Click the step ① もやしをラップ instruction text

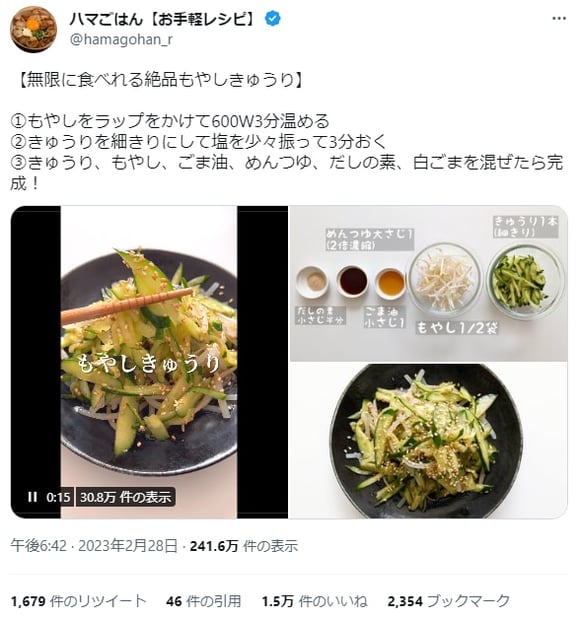[x=170, y=121]
